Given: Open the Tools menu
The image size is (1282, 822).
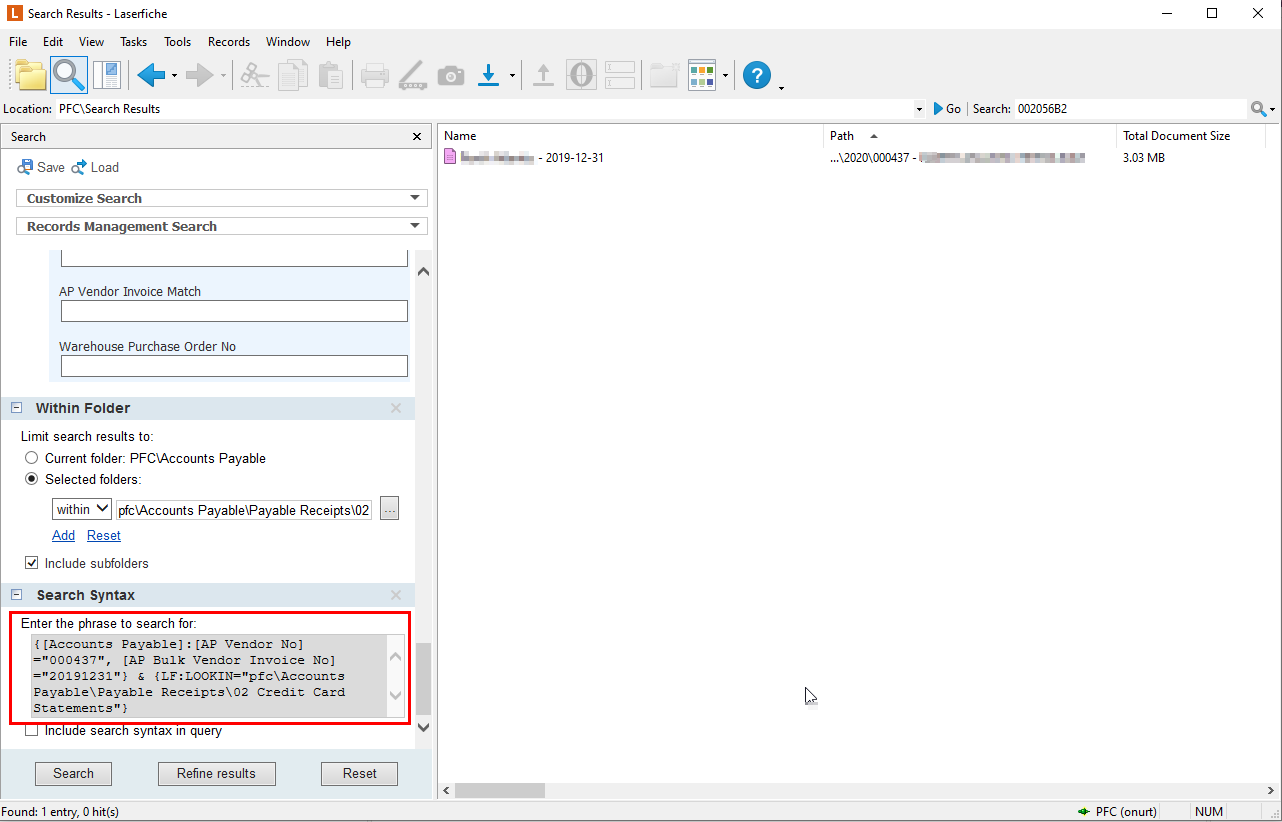Looking at the screenshot, I should [177, 42].
